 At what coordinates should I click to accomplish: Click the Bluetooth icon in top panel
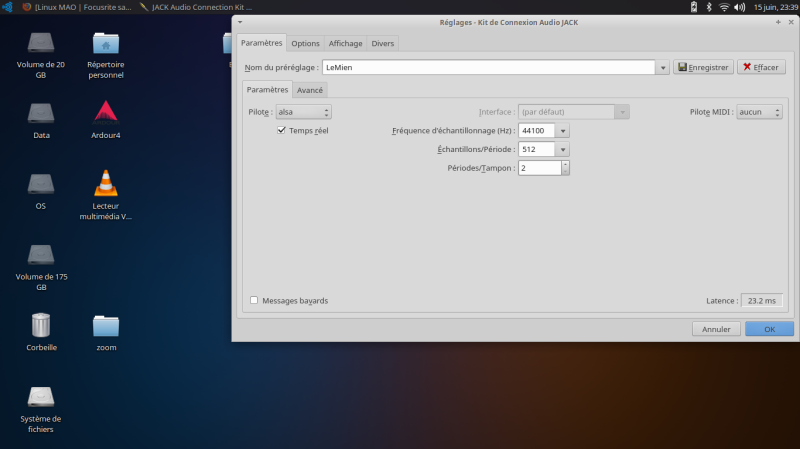708,7
